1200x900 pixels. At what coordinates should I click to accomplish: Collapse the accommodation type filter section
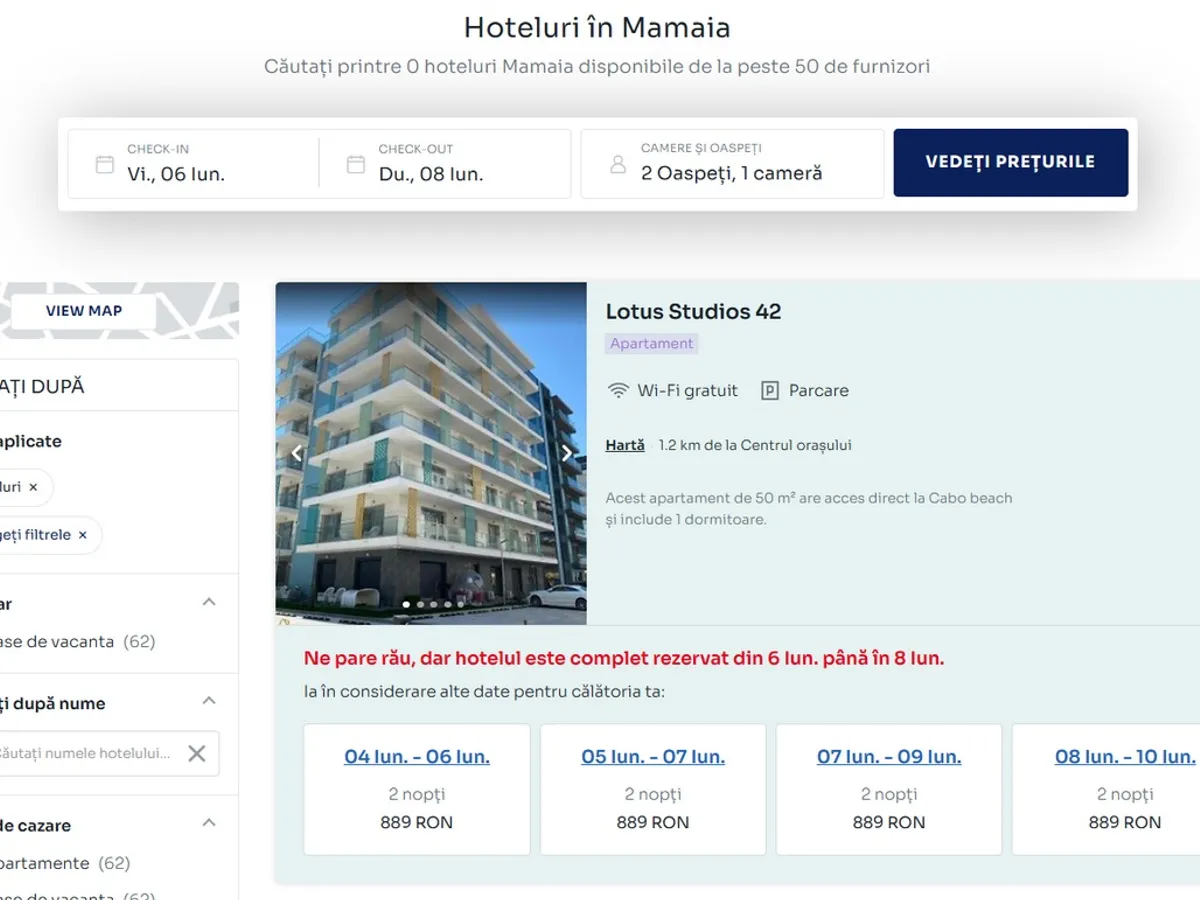click(209, 823)
